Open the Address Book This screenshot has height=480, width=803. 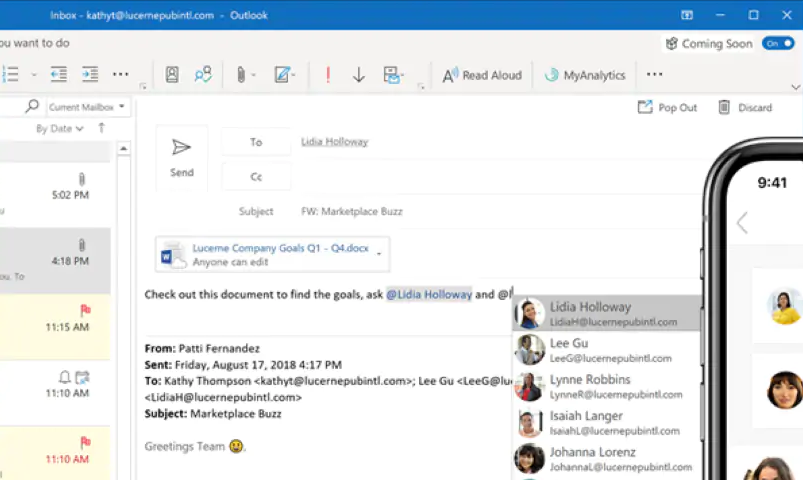coord(172,75)
